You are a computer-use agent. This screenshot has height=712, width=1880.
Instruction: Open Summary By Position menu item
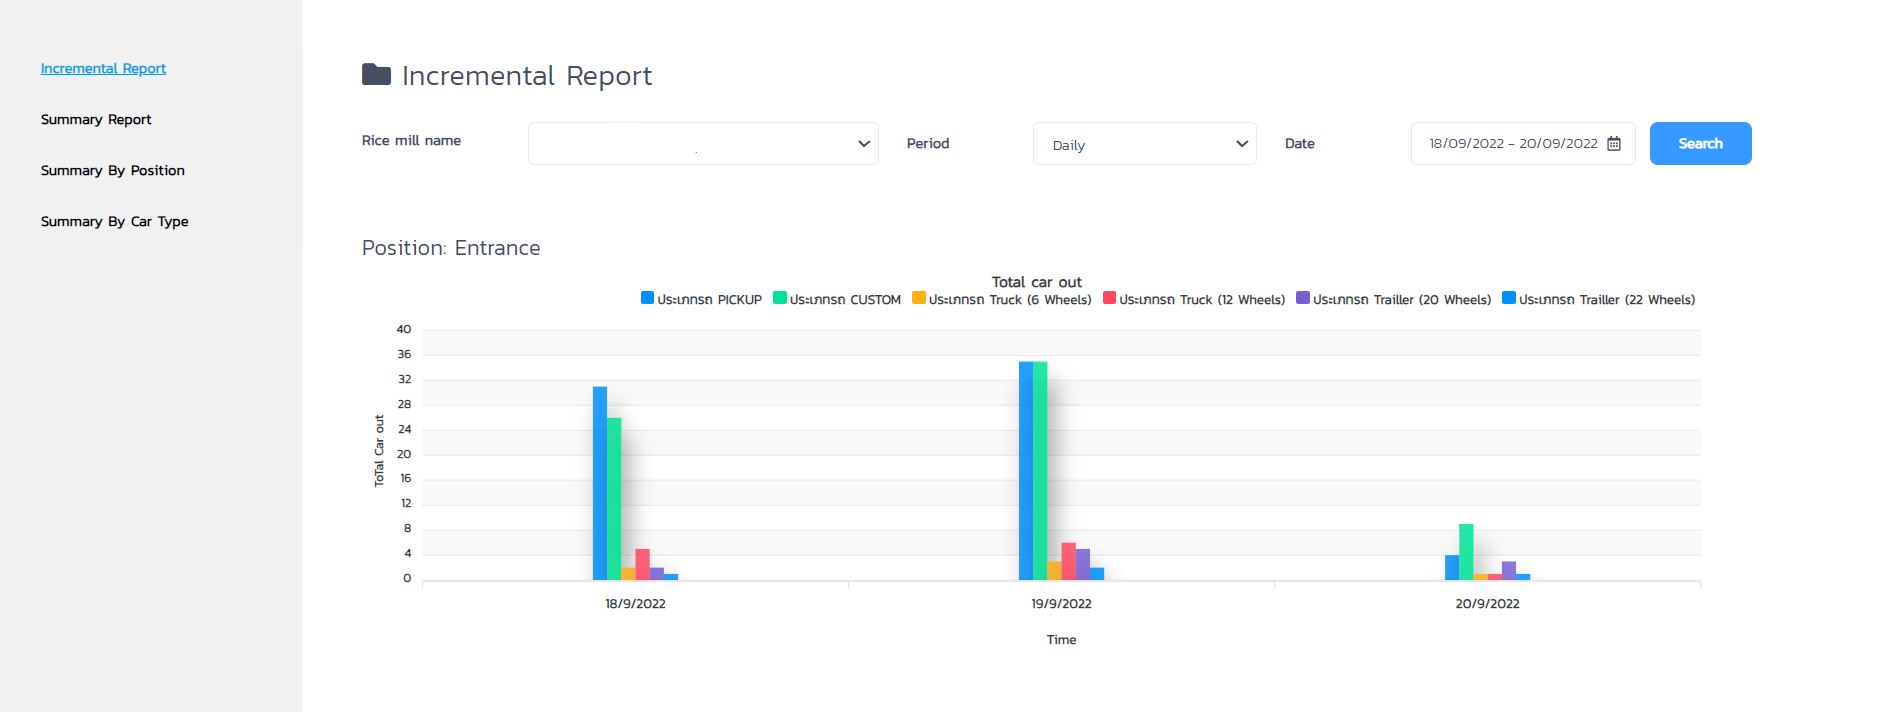pos(112,171)
